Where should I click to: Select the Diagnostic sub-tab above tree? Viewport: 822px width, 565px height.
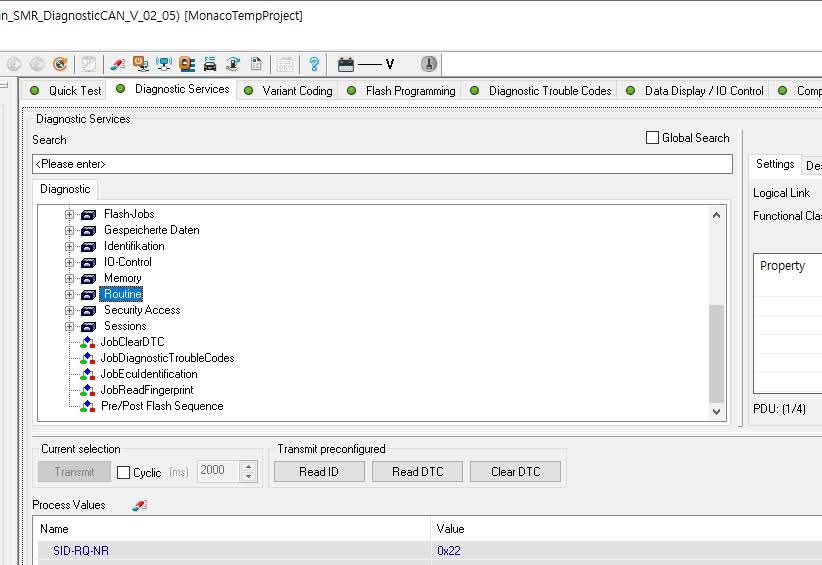click(x=65, y=189)
